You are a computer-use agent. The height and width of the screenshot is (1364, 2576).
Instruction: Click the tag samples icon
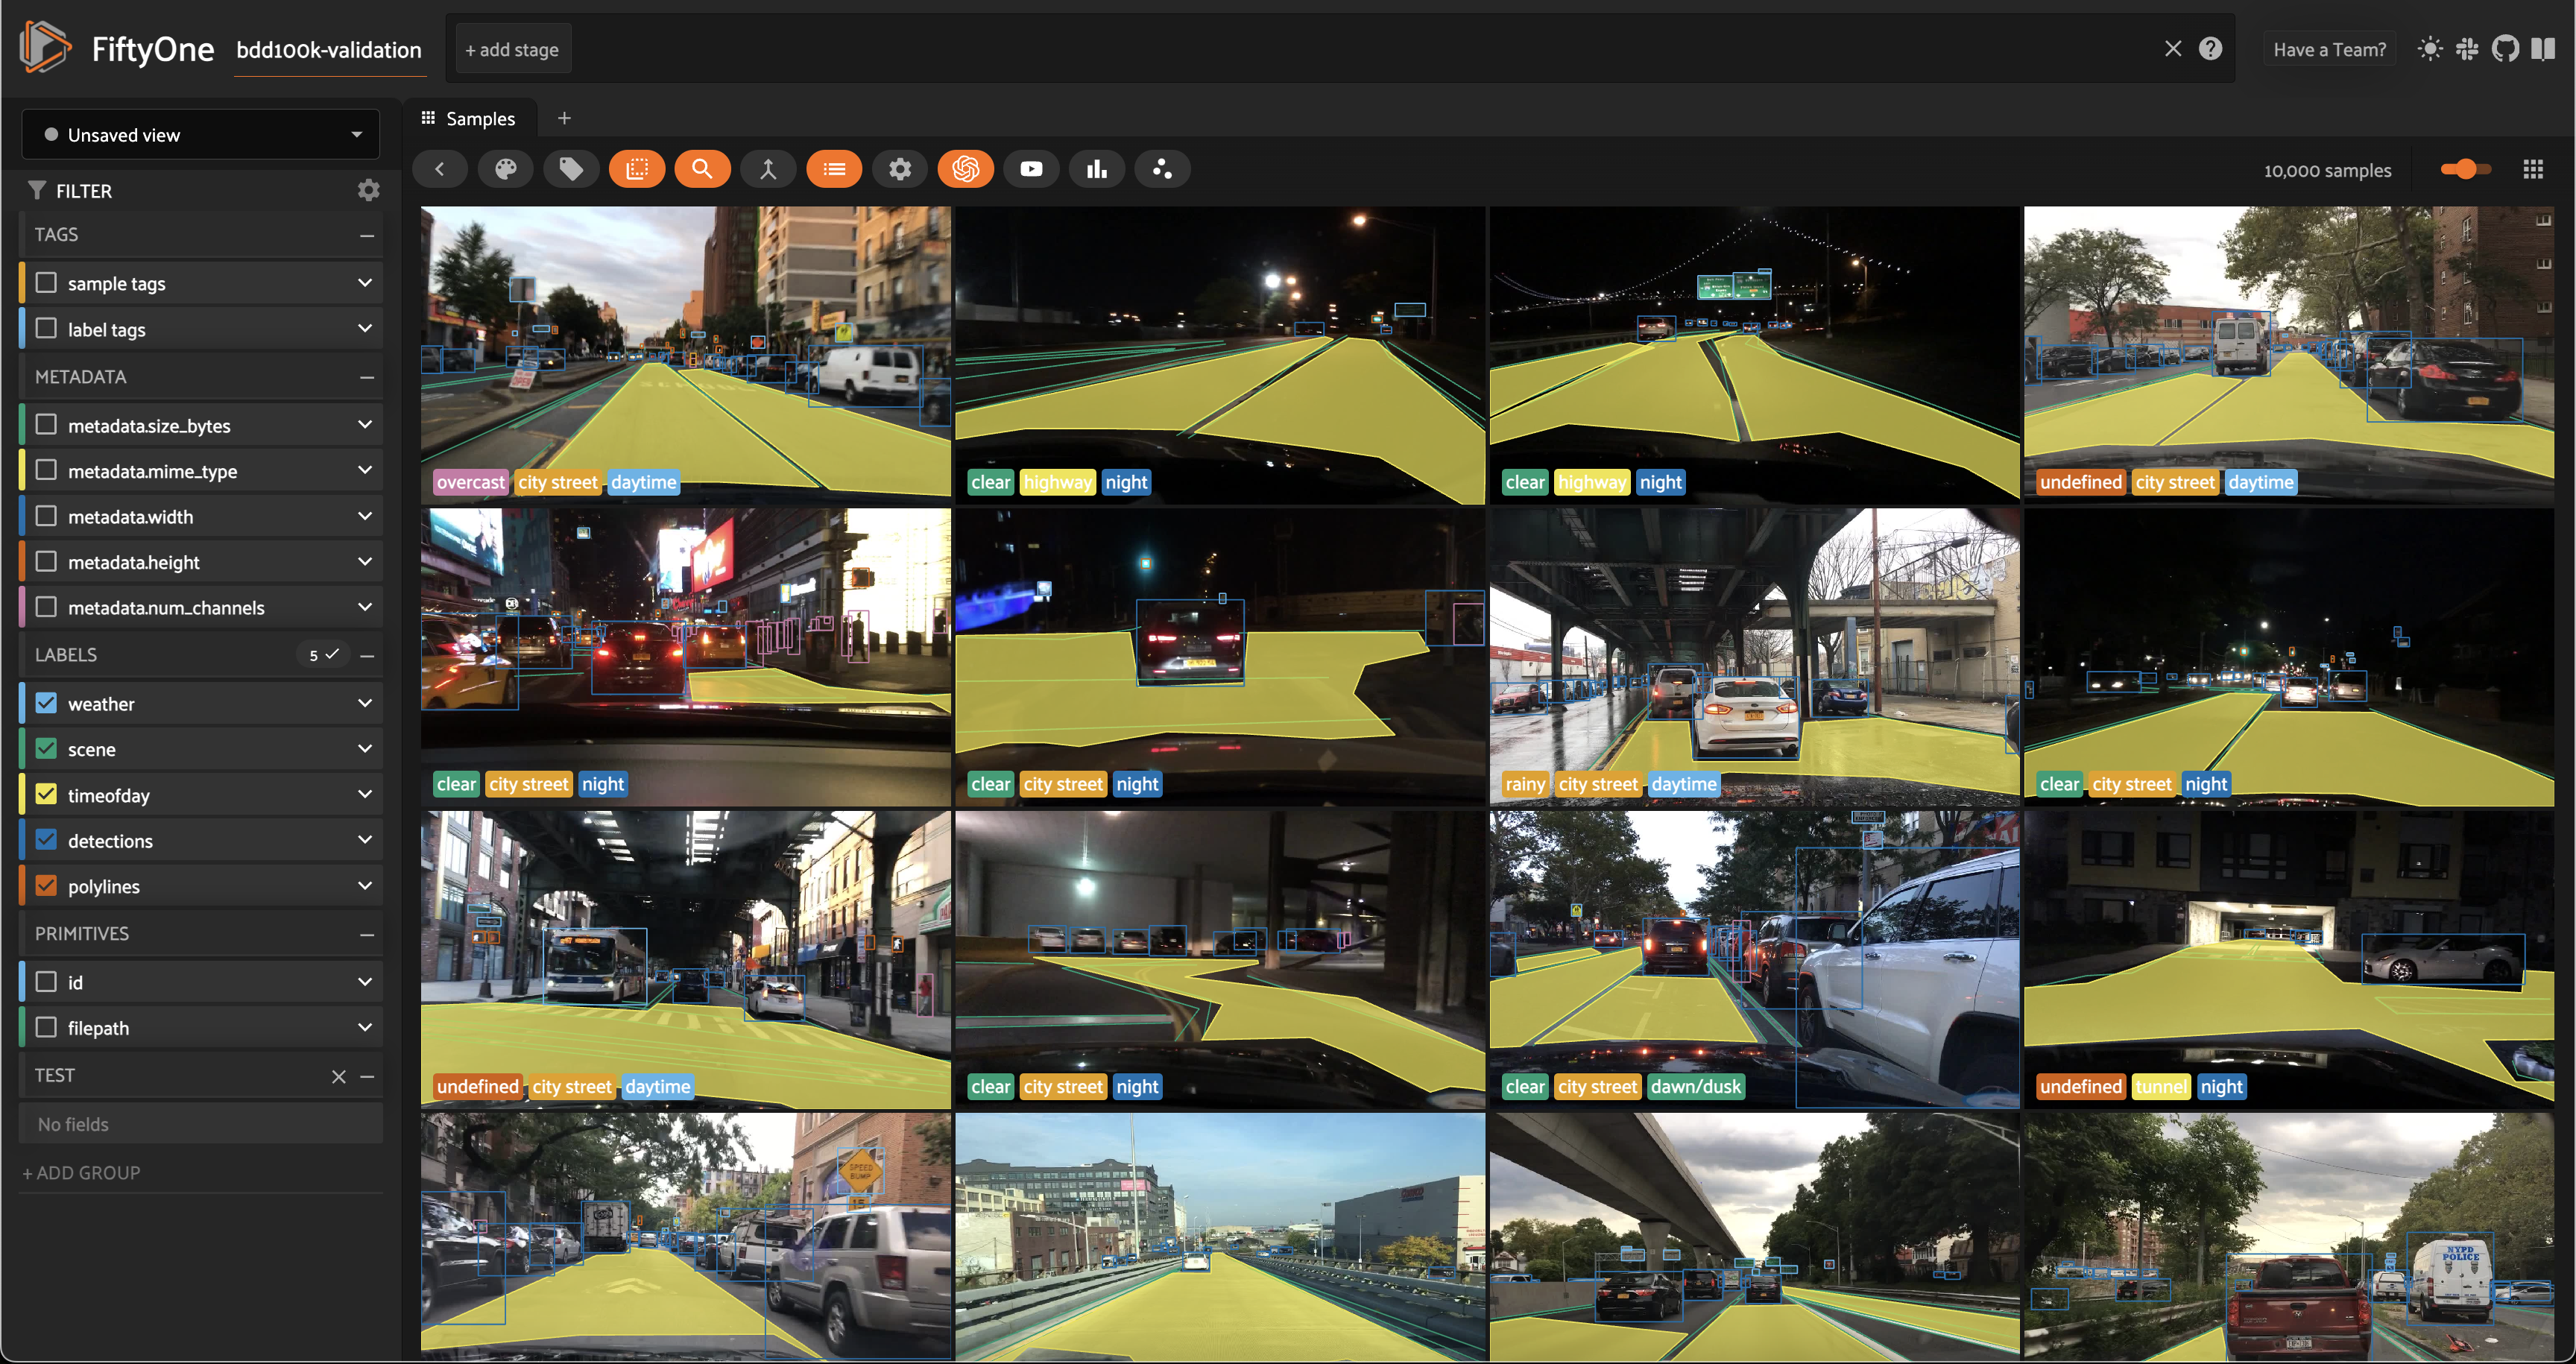point(571,169)
